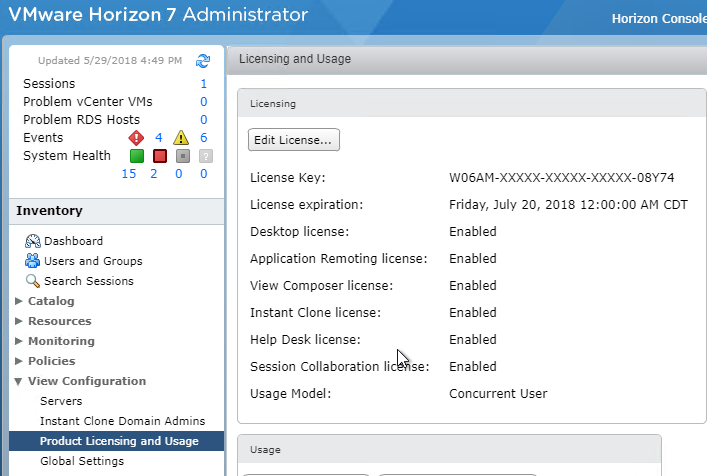
Task: Click the Licensing section header
Action: [x=471, y=103]
